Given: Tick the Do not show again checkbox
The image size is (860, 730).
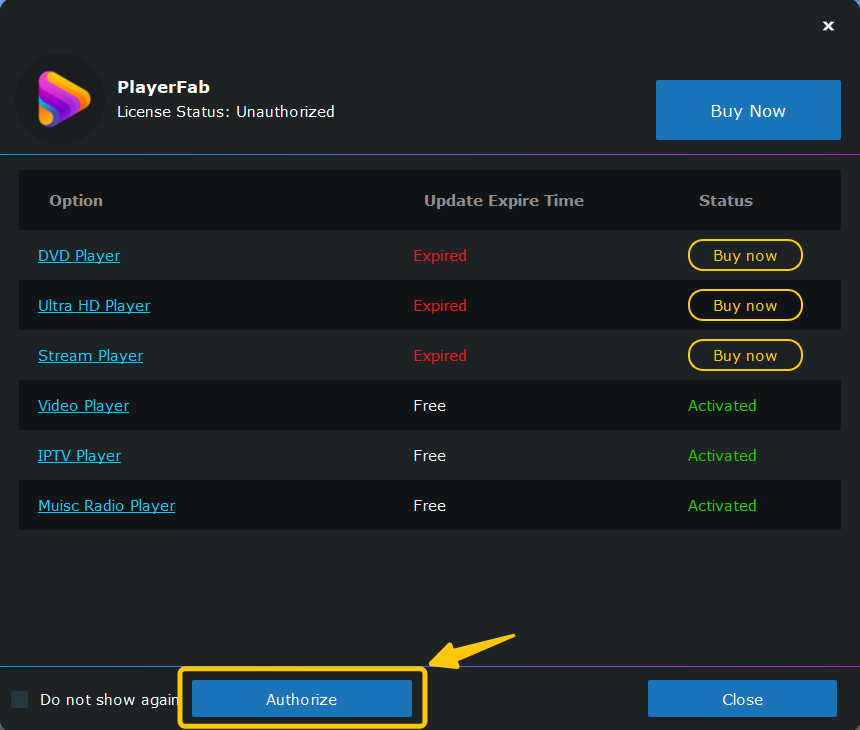Looking at the screenshot, I should pyautogui.click(x=20, y=699).
